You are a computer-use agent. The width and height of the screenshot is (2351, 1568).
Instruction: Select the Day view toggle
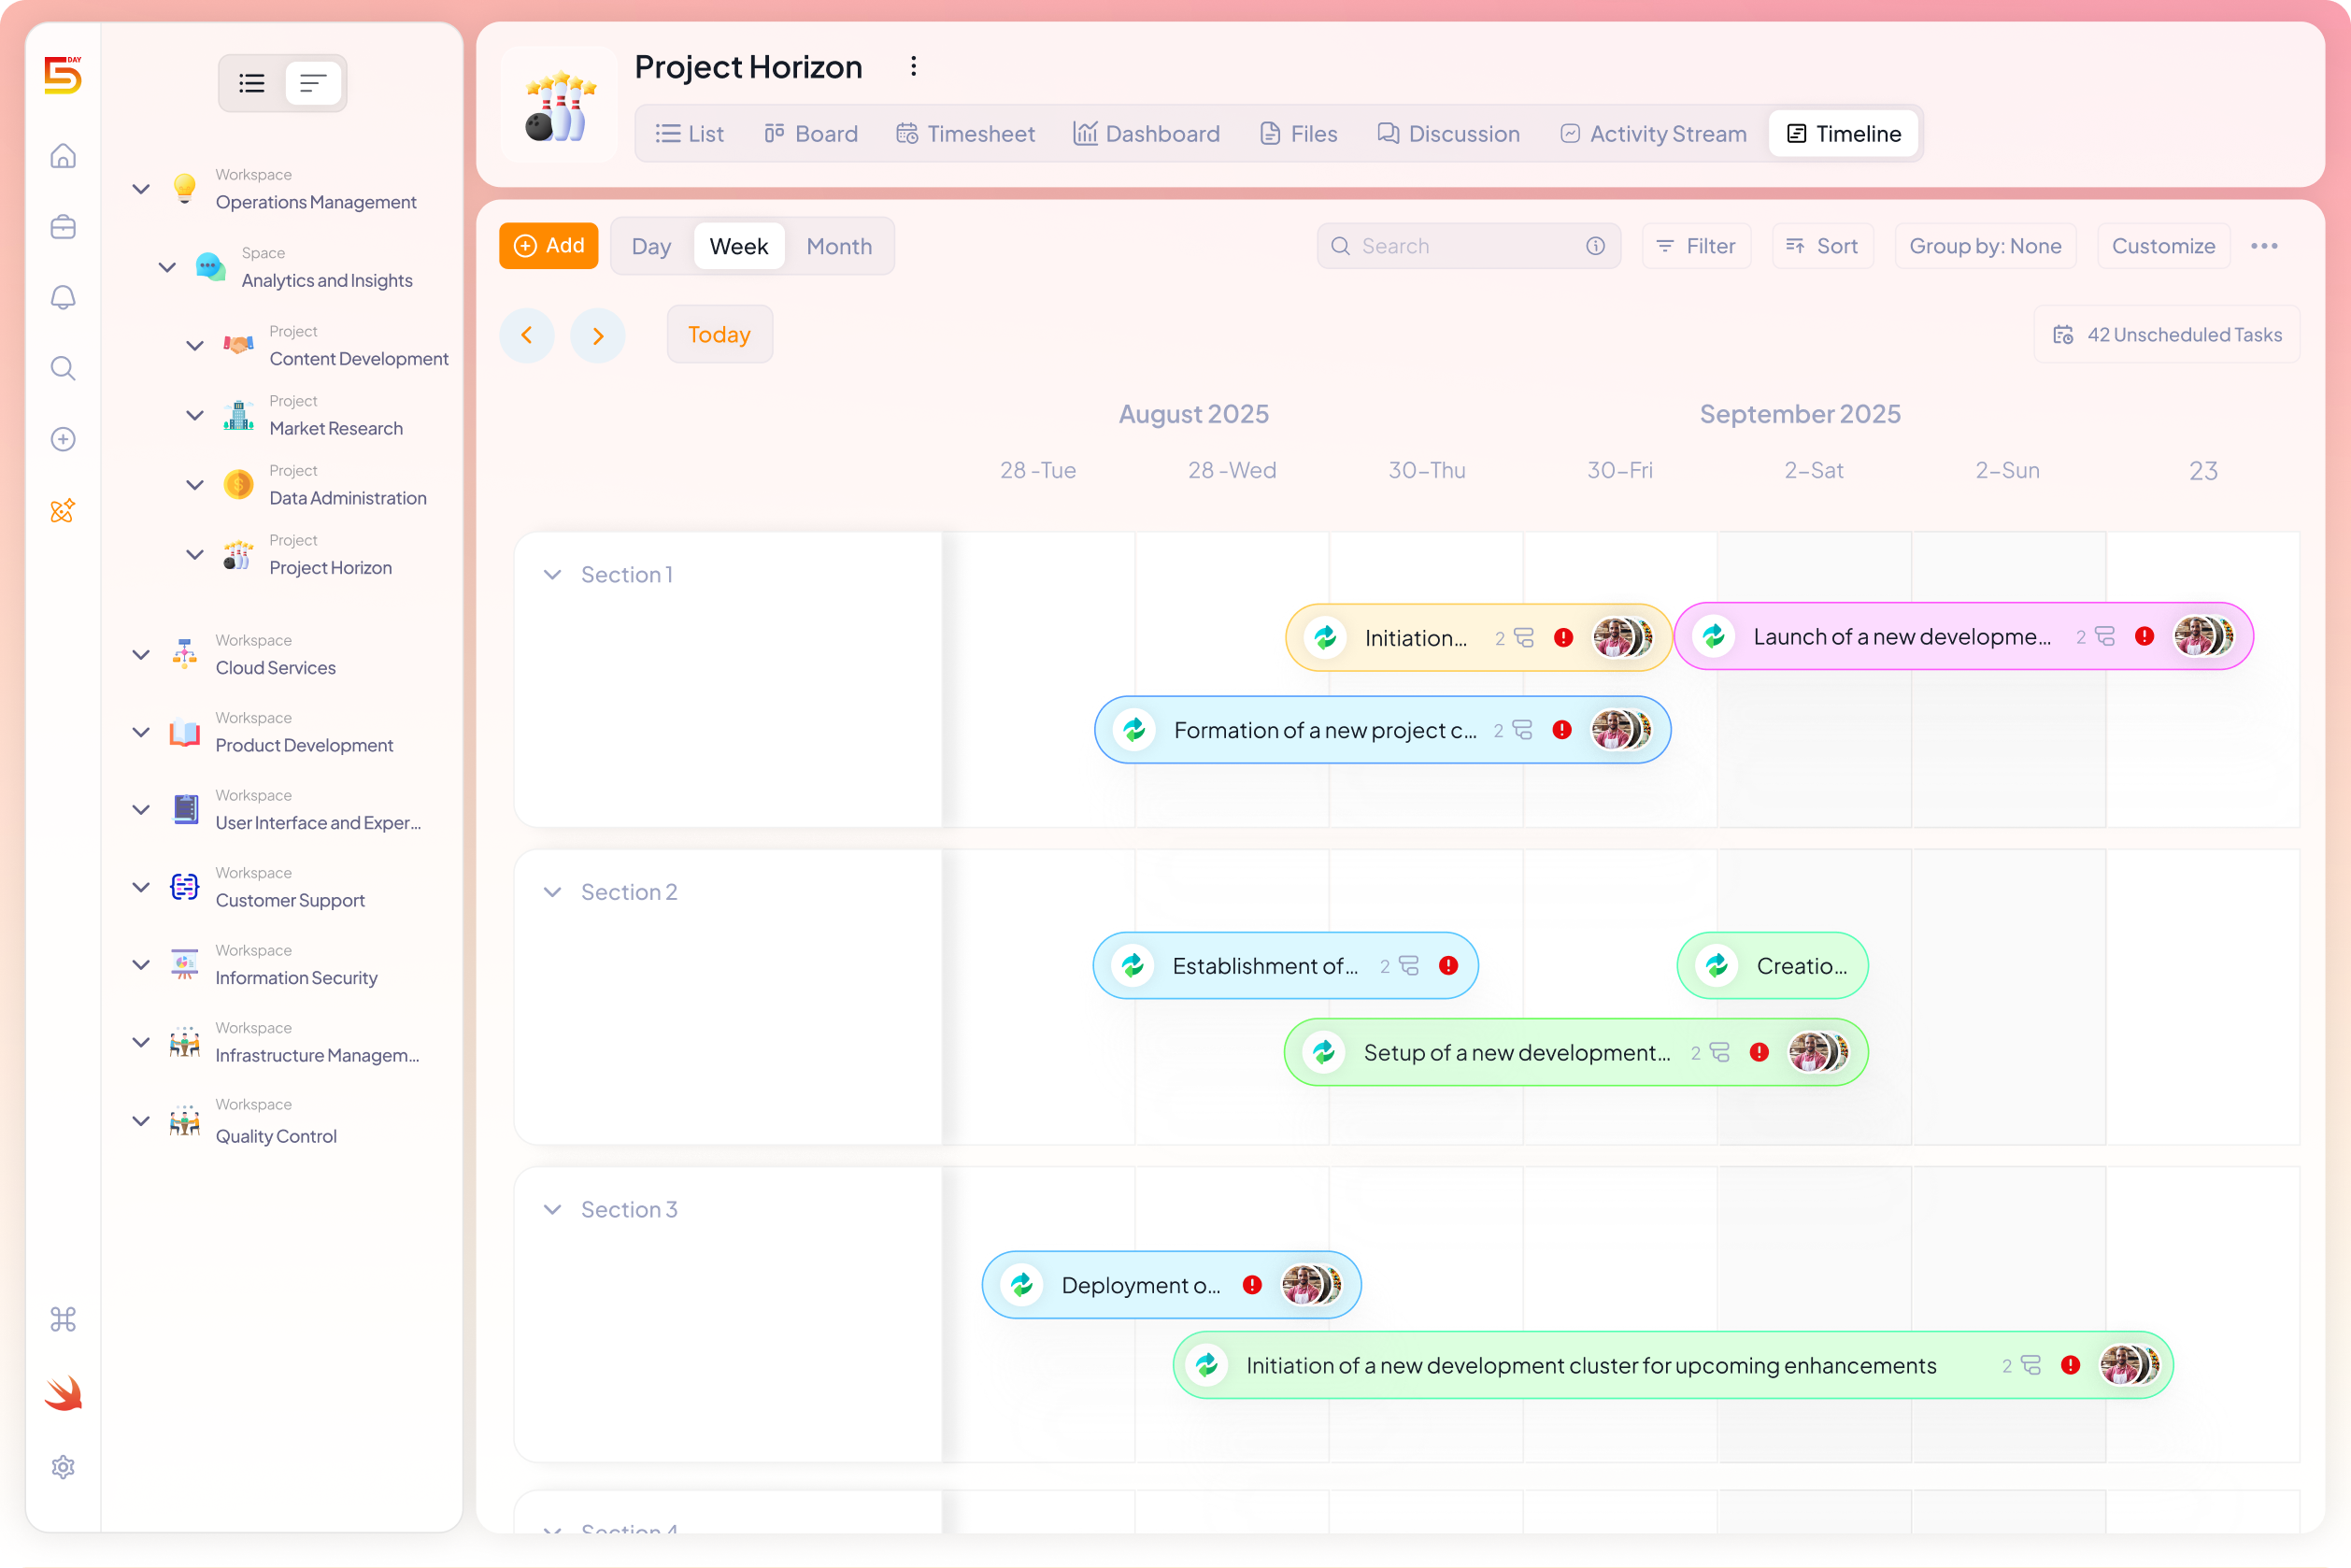pos(651,246)
